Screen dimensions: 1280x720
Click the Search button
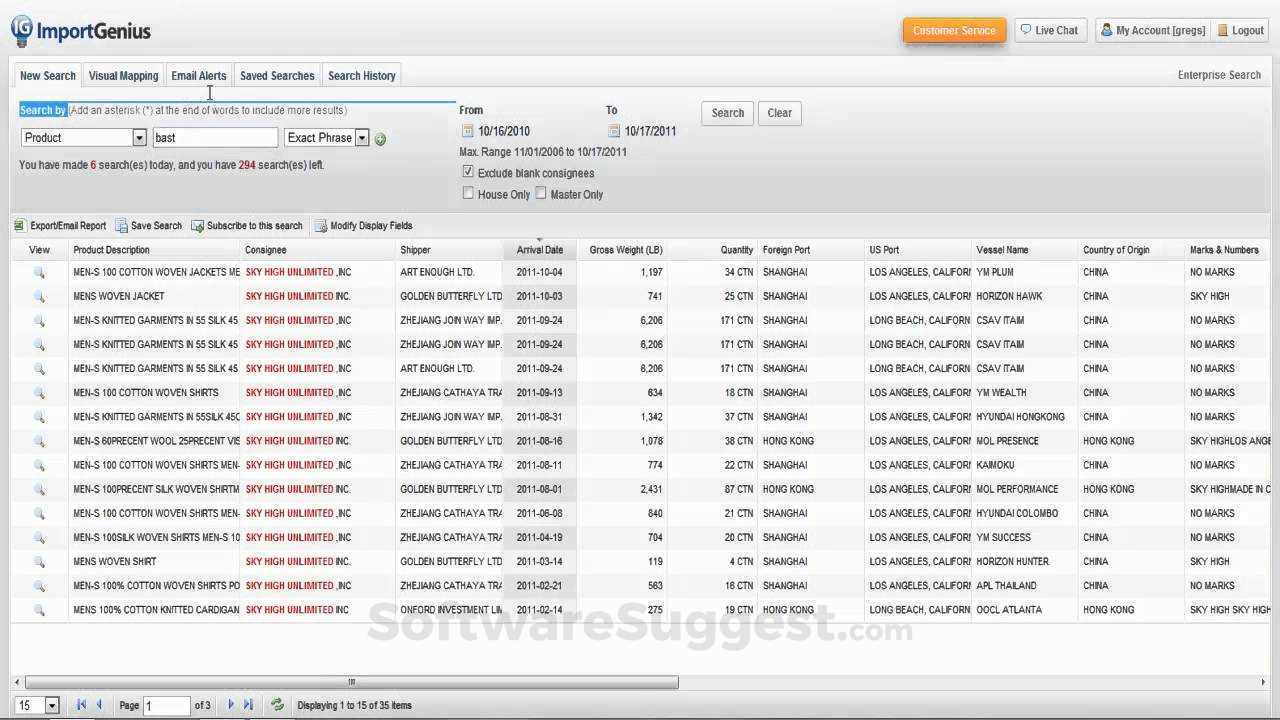tap(727, 112)
